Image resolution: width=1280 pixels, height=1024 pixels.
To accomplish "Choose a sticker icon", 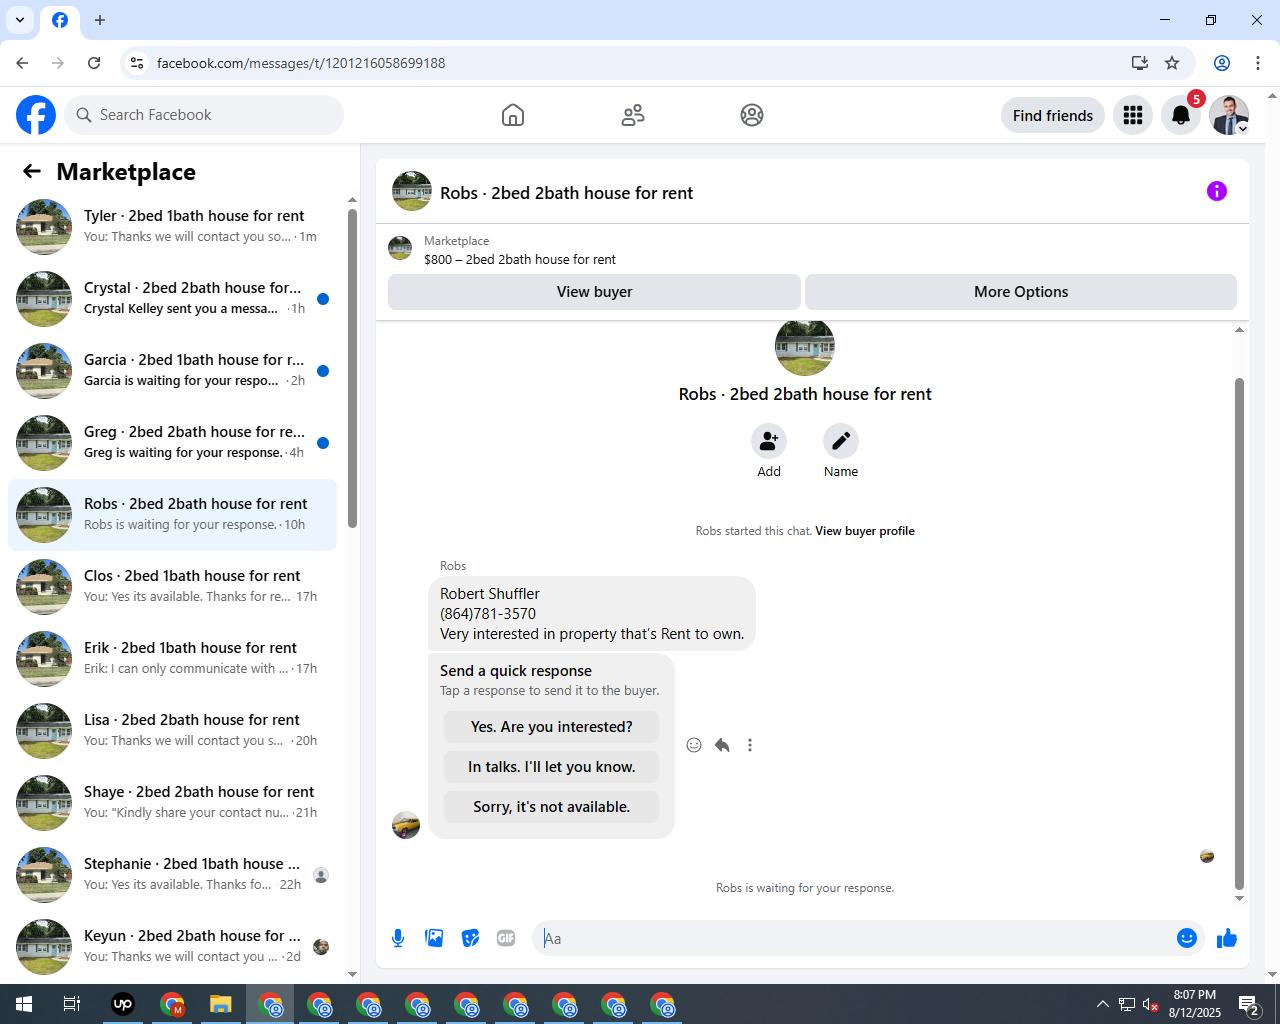I will [x=470, y=938].
